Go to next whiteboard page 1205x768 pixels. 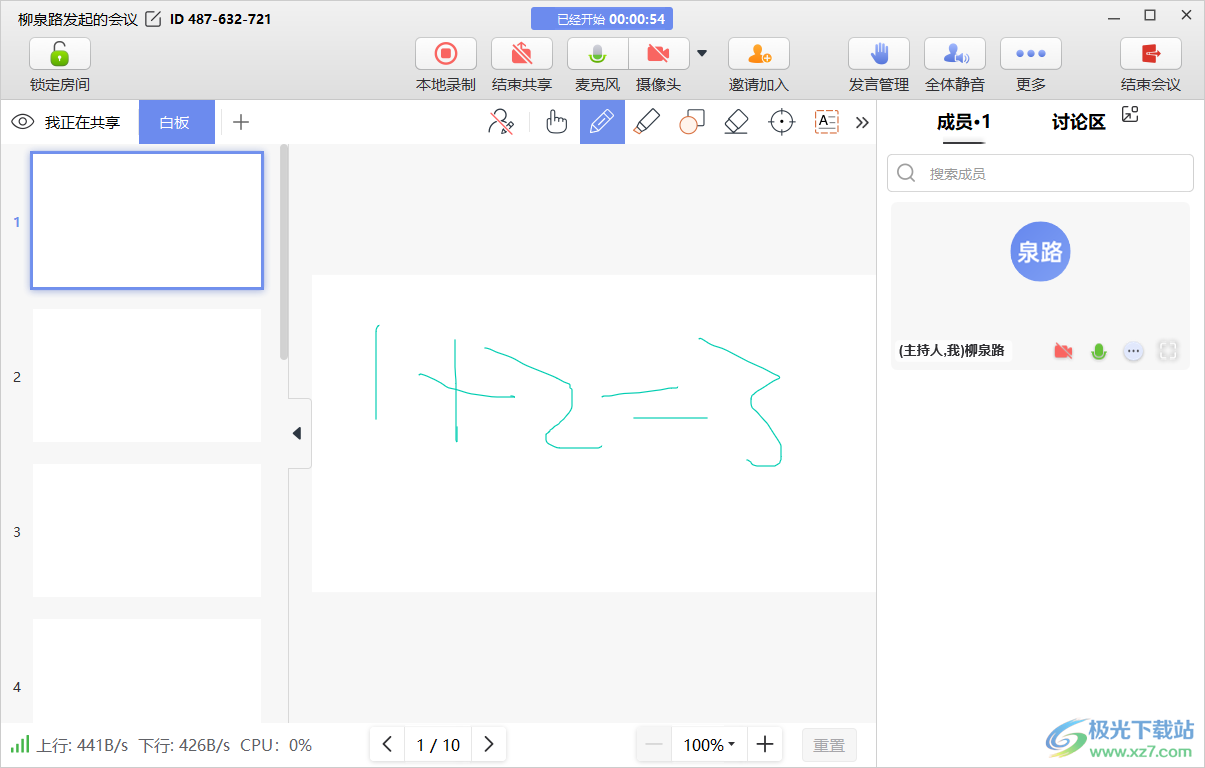click(x=489, y=744)
